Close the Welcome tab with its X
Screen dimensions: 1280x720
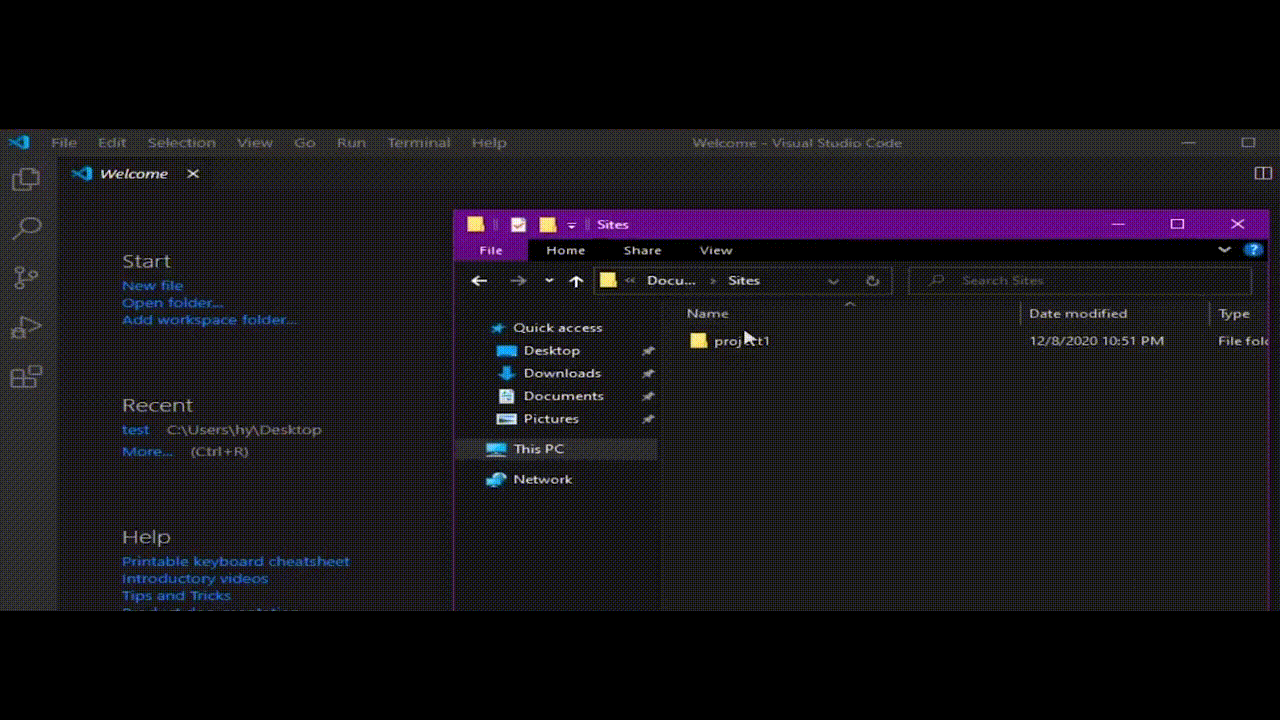pos(193,174)
